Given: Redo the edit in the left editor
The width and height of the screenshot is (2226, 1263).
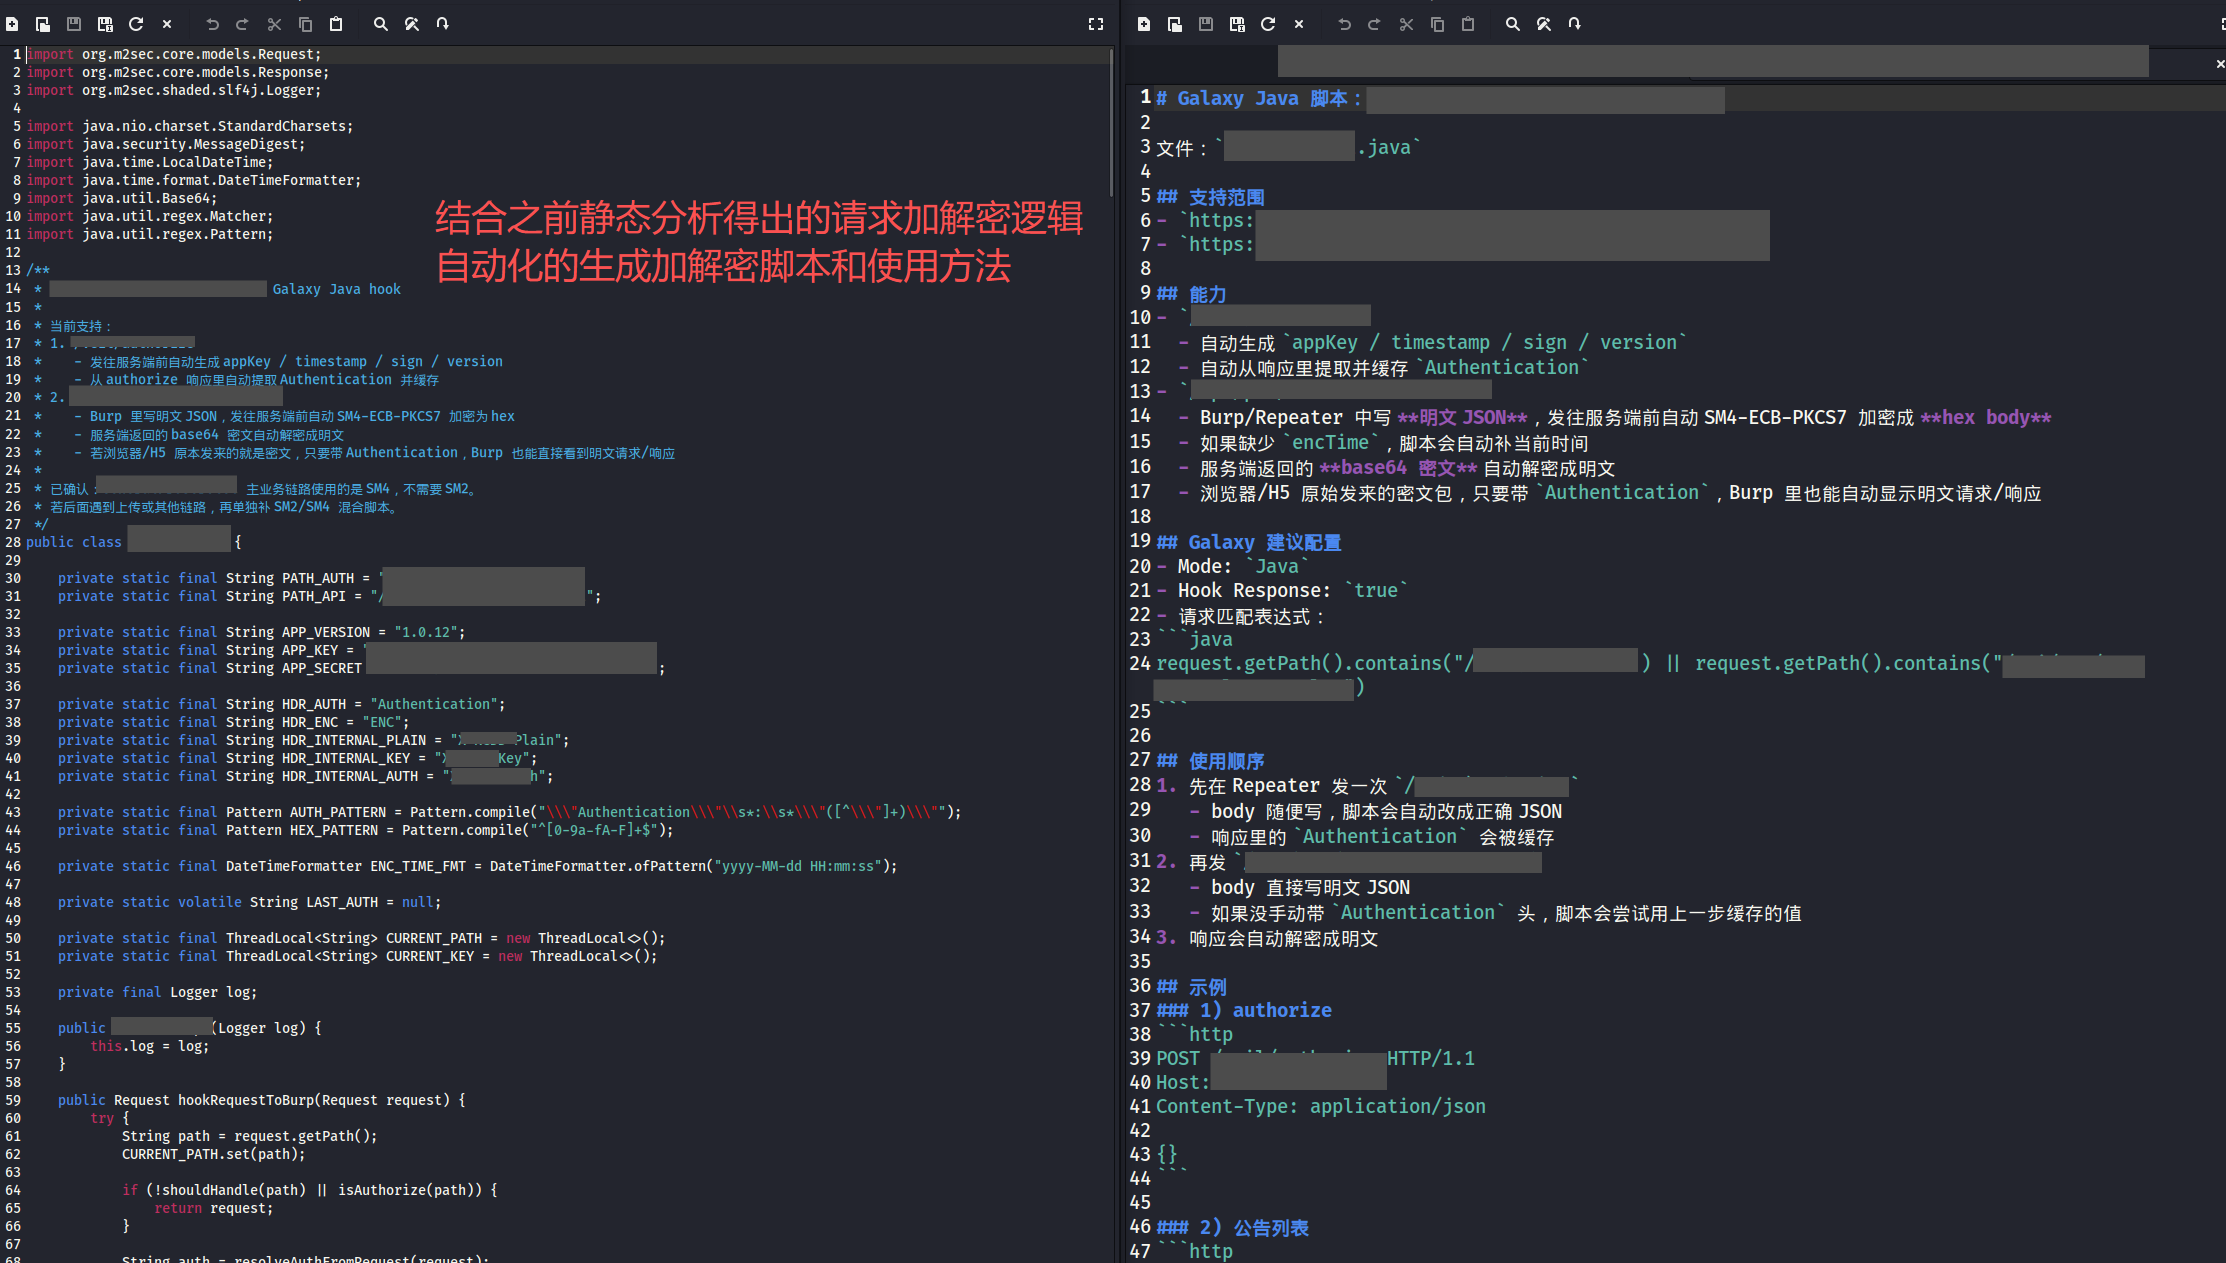Looking at the screenshot, I should (242, 24).
